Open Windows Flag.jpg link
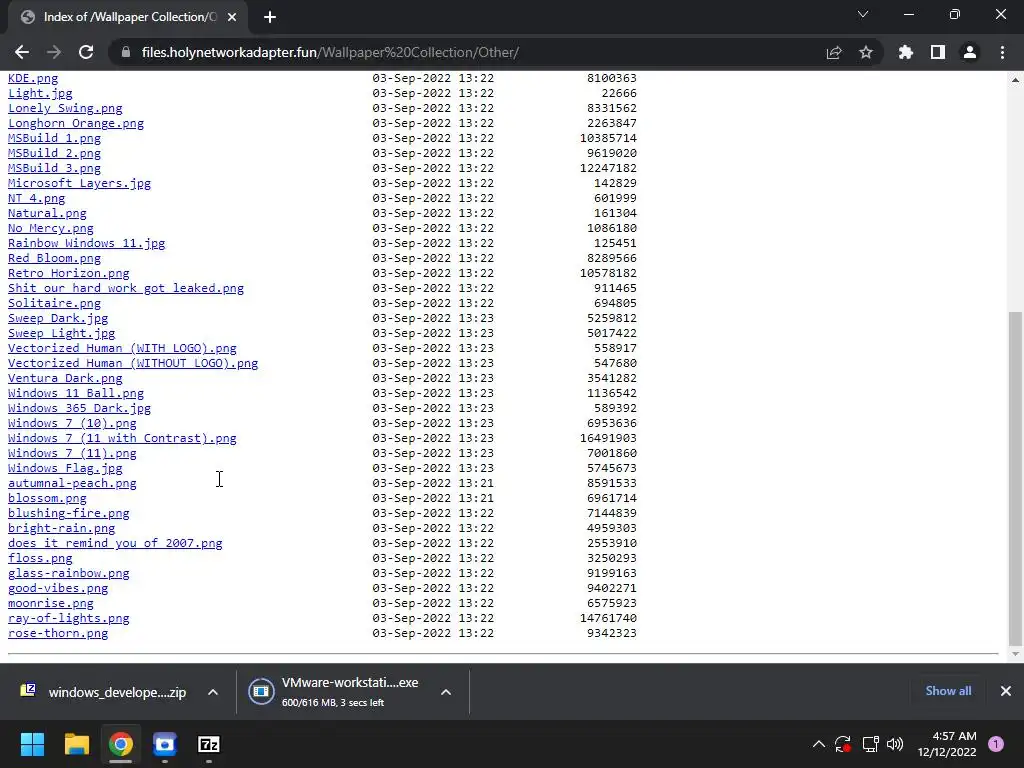1024x768 pixels. (x=65, y=469)
